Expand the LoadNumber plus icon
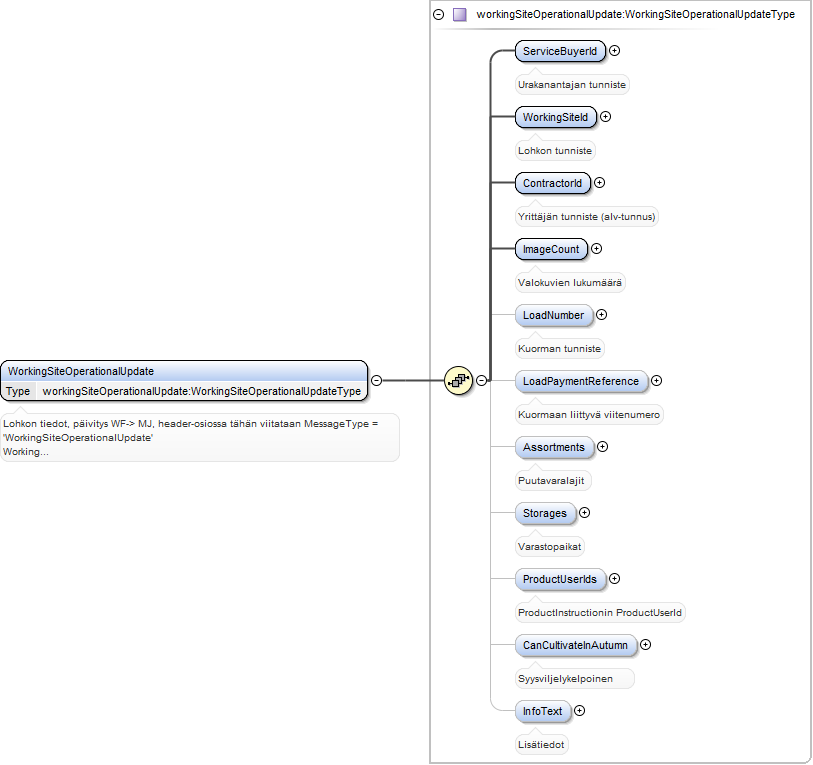 601,315
